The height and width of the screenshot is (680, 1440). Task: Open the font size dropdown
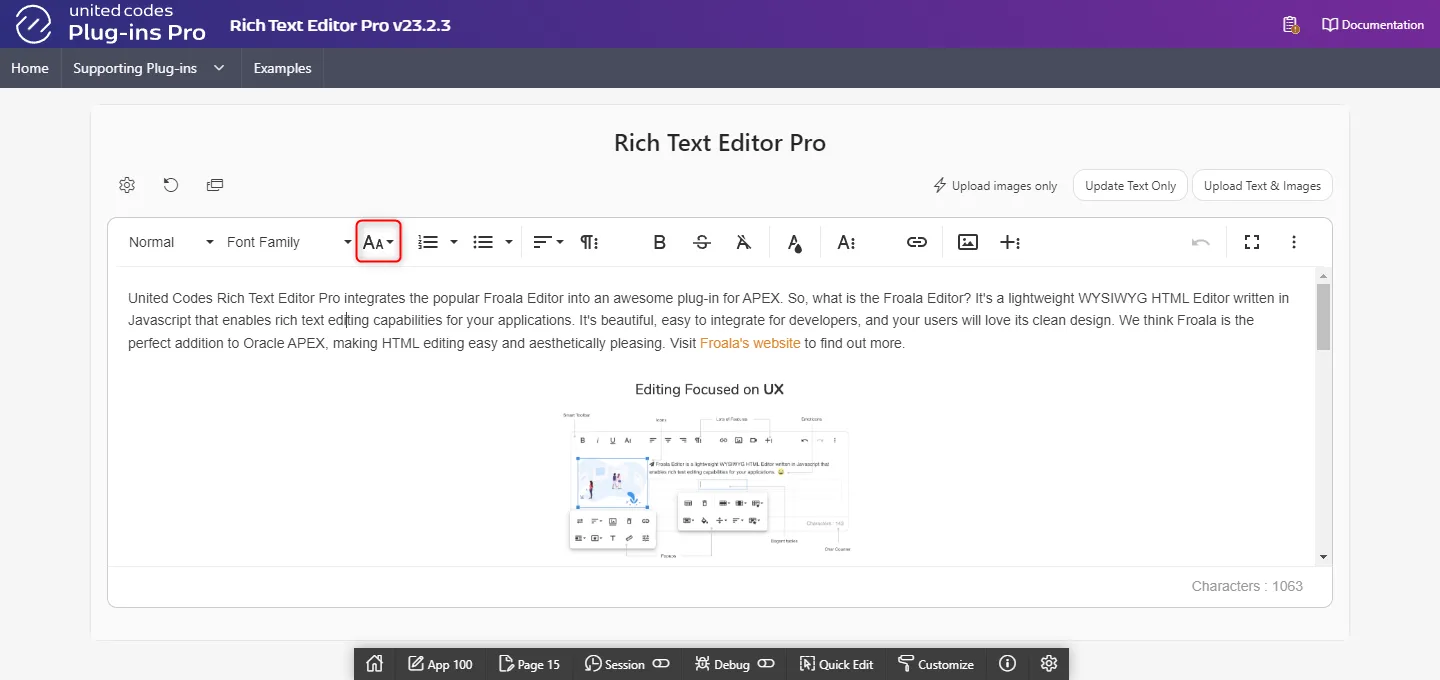[378, 242]
